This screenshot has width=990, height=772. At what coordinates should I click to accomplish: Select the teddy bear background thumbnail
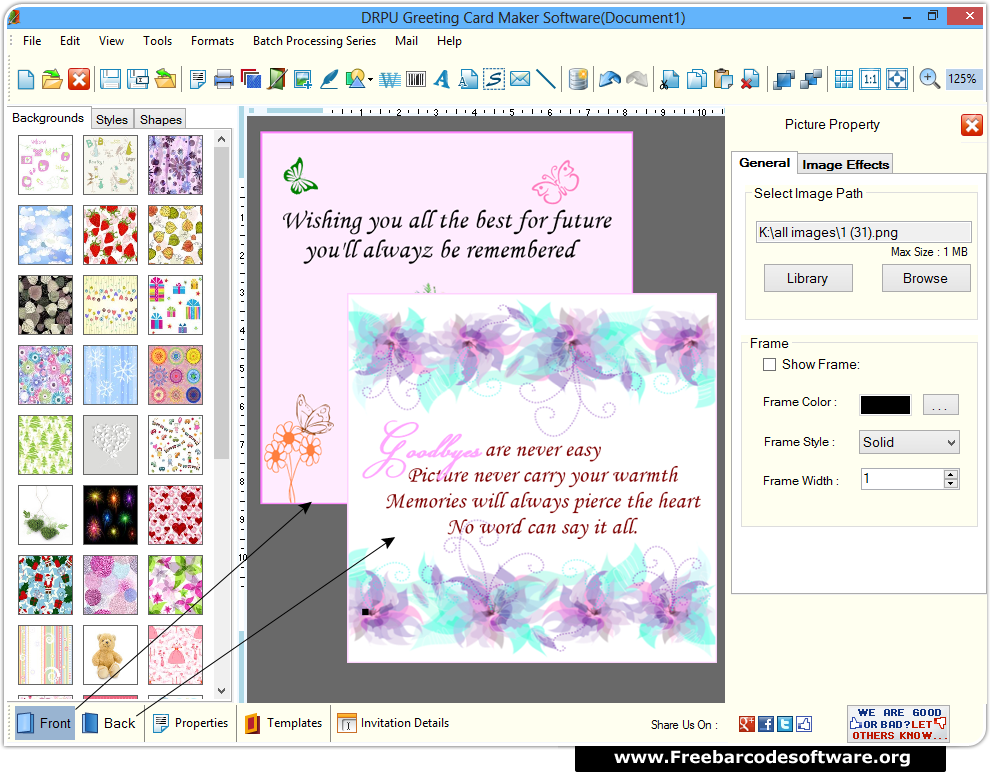point(110,655)
